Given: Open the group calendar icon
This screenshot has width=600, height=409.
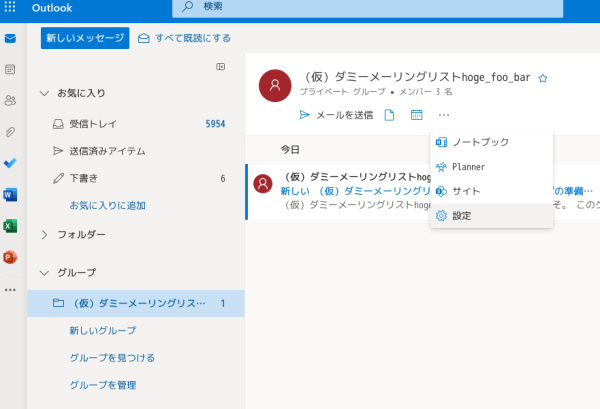Looking at the screenshot, I should (x=417, y=115).
